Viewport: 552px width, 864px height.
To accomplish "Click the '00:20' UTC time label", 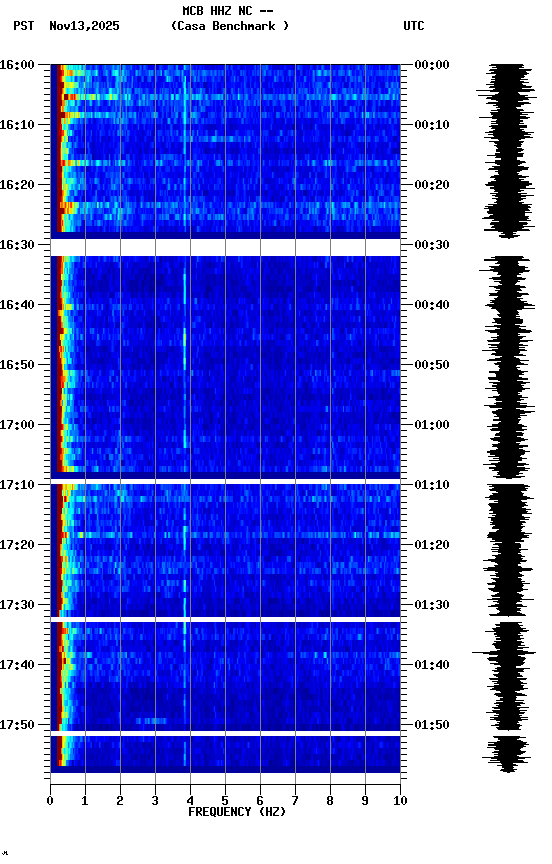I will pos(432,185).
